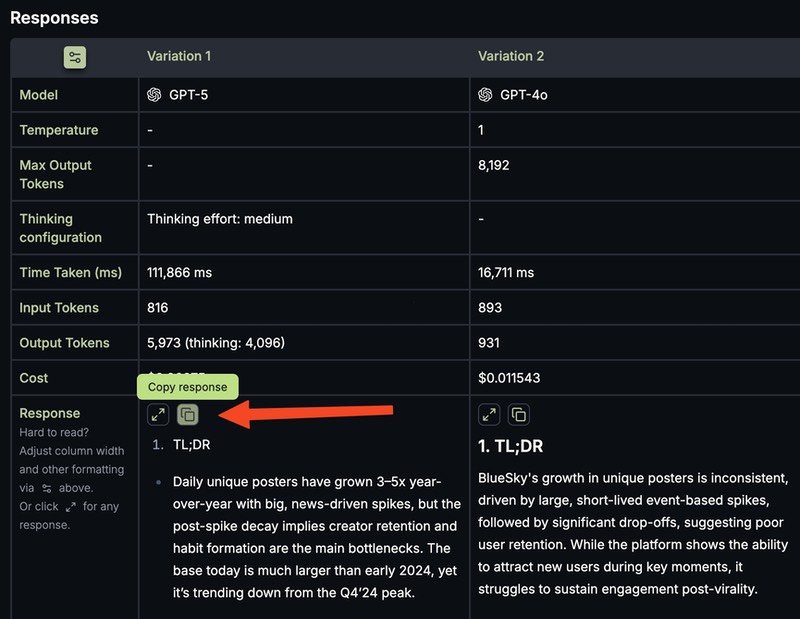The image size is (800, 619).
Task: Click the 'Thinking effort: medium' cell
Action: pyautogui.click(x=220, y=218)
